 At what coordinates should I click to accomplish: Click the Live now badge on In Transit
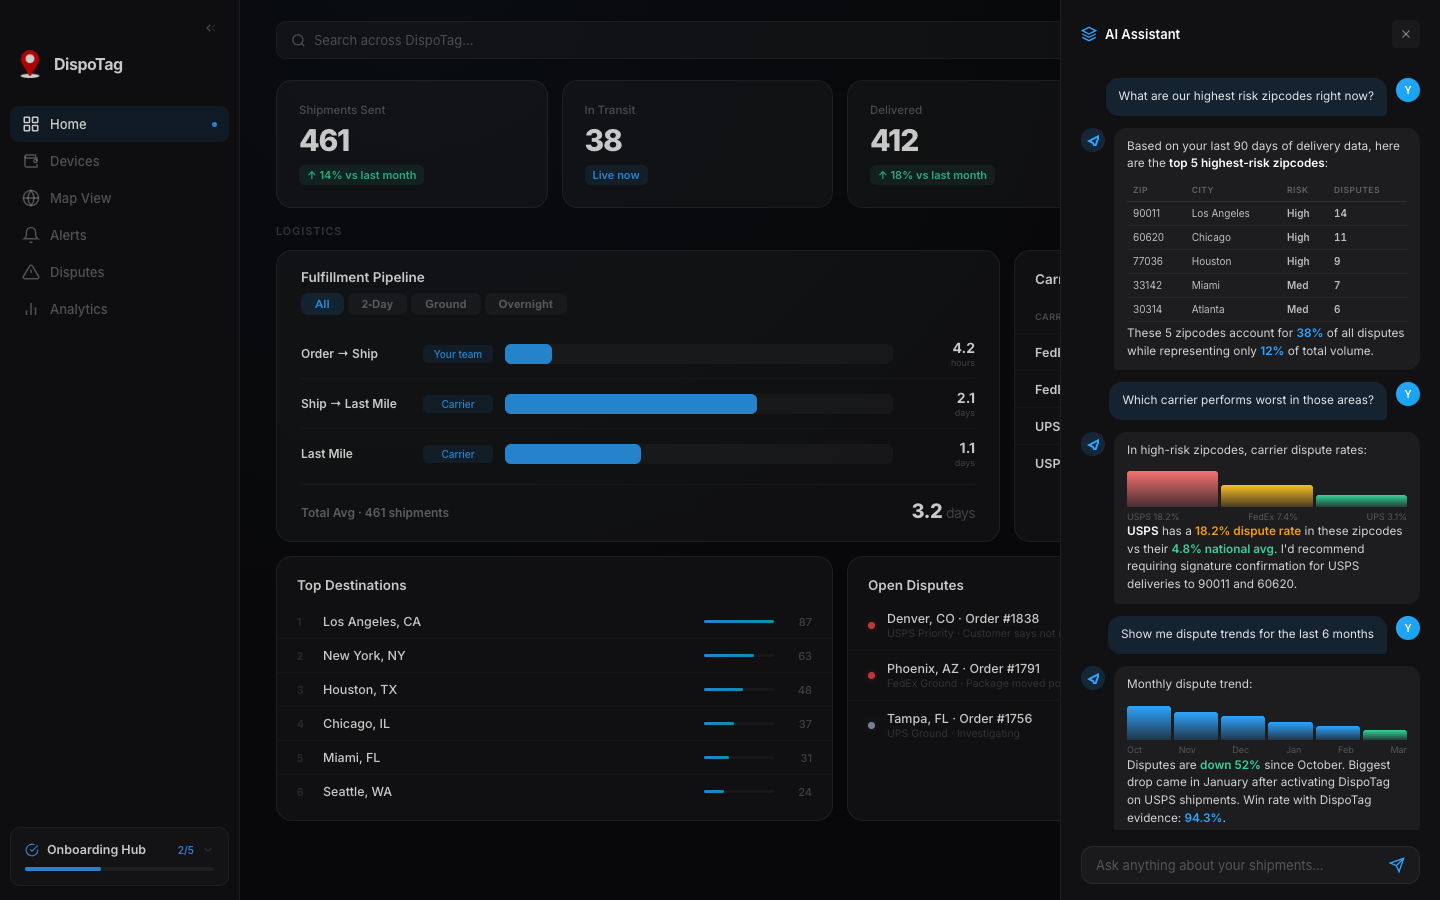pyautogui.click(x=615, y=174)
